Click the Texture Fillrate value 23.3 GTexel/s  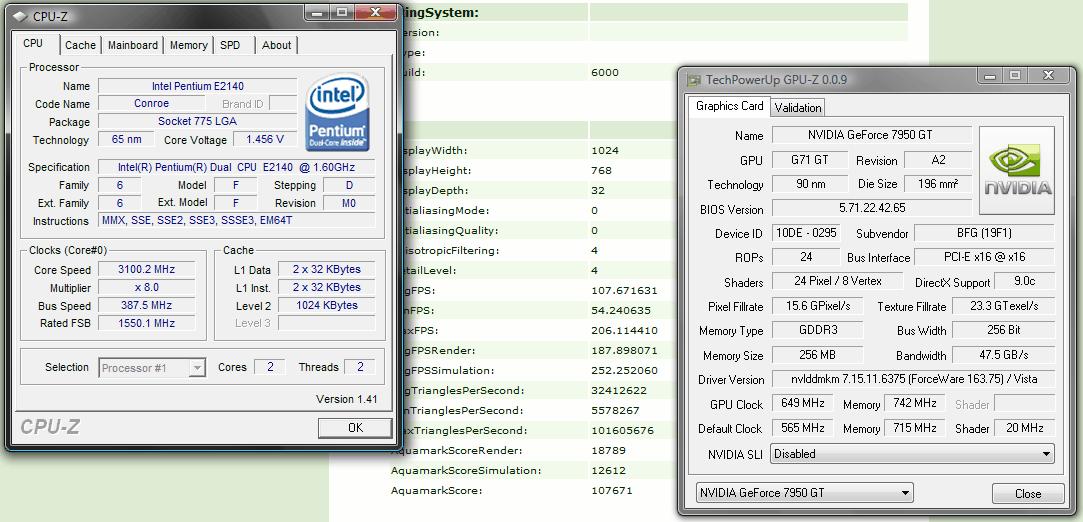tap(1004, 306)
